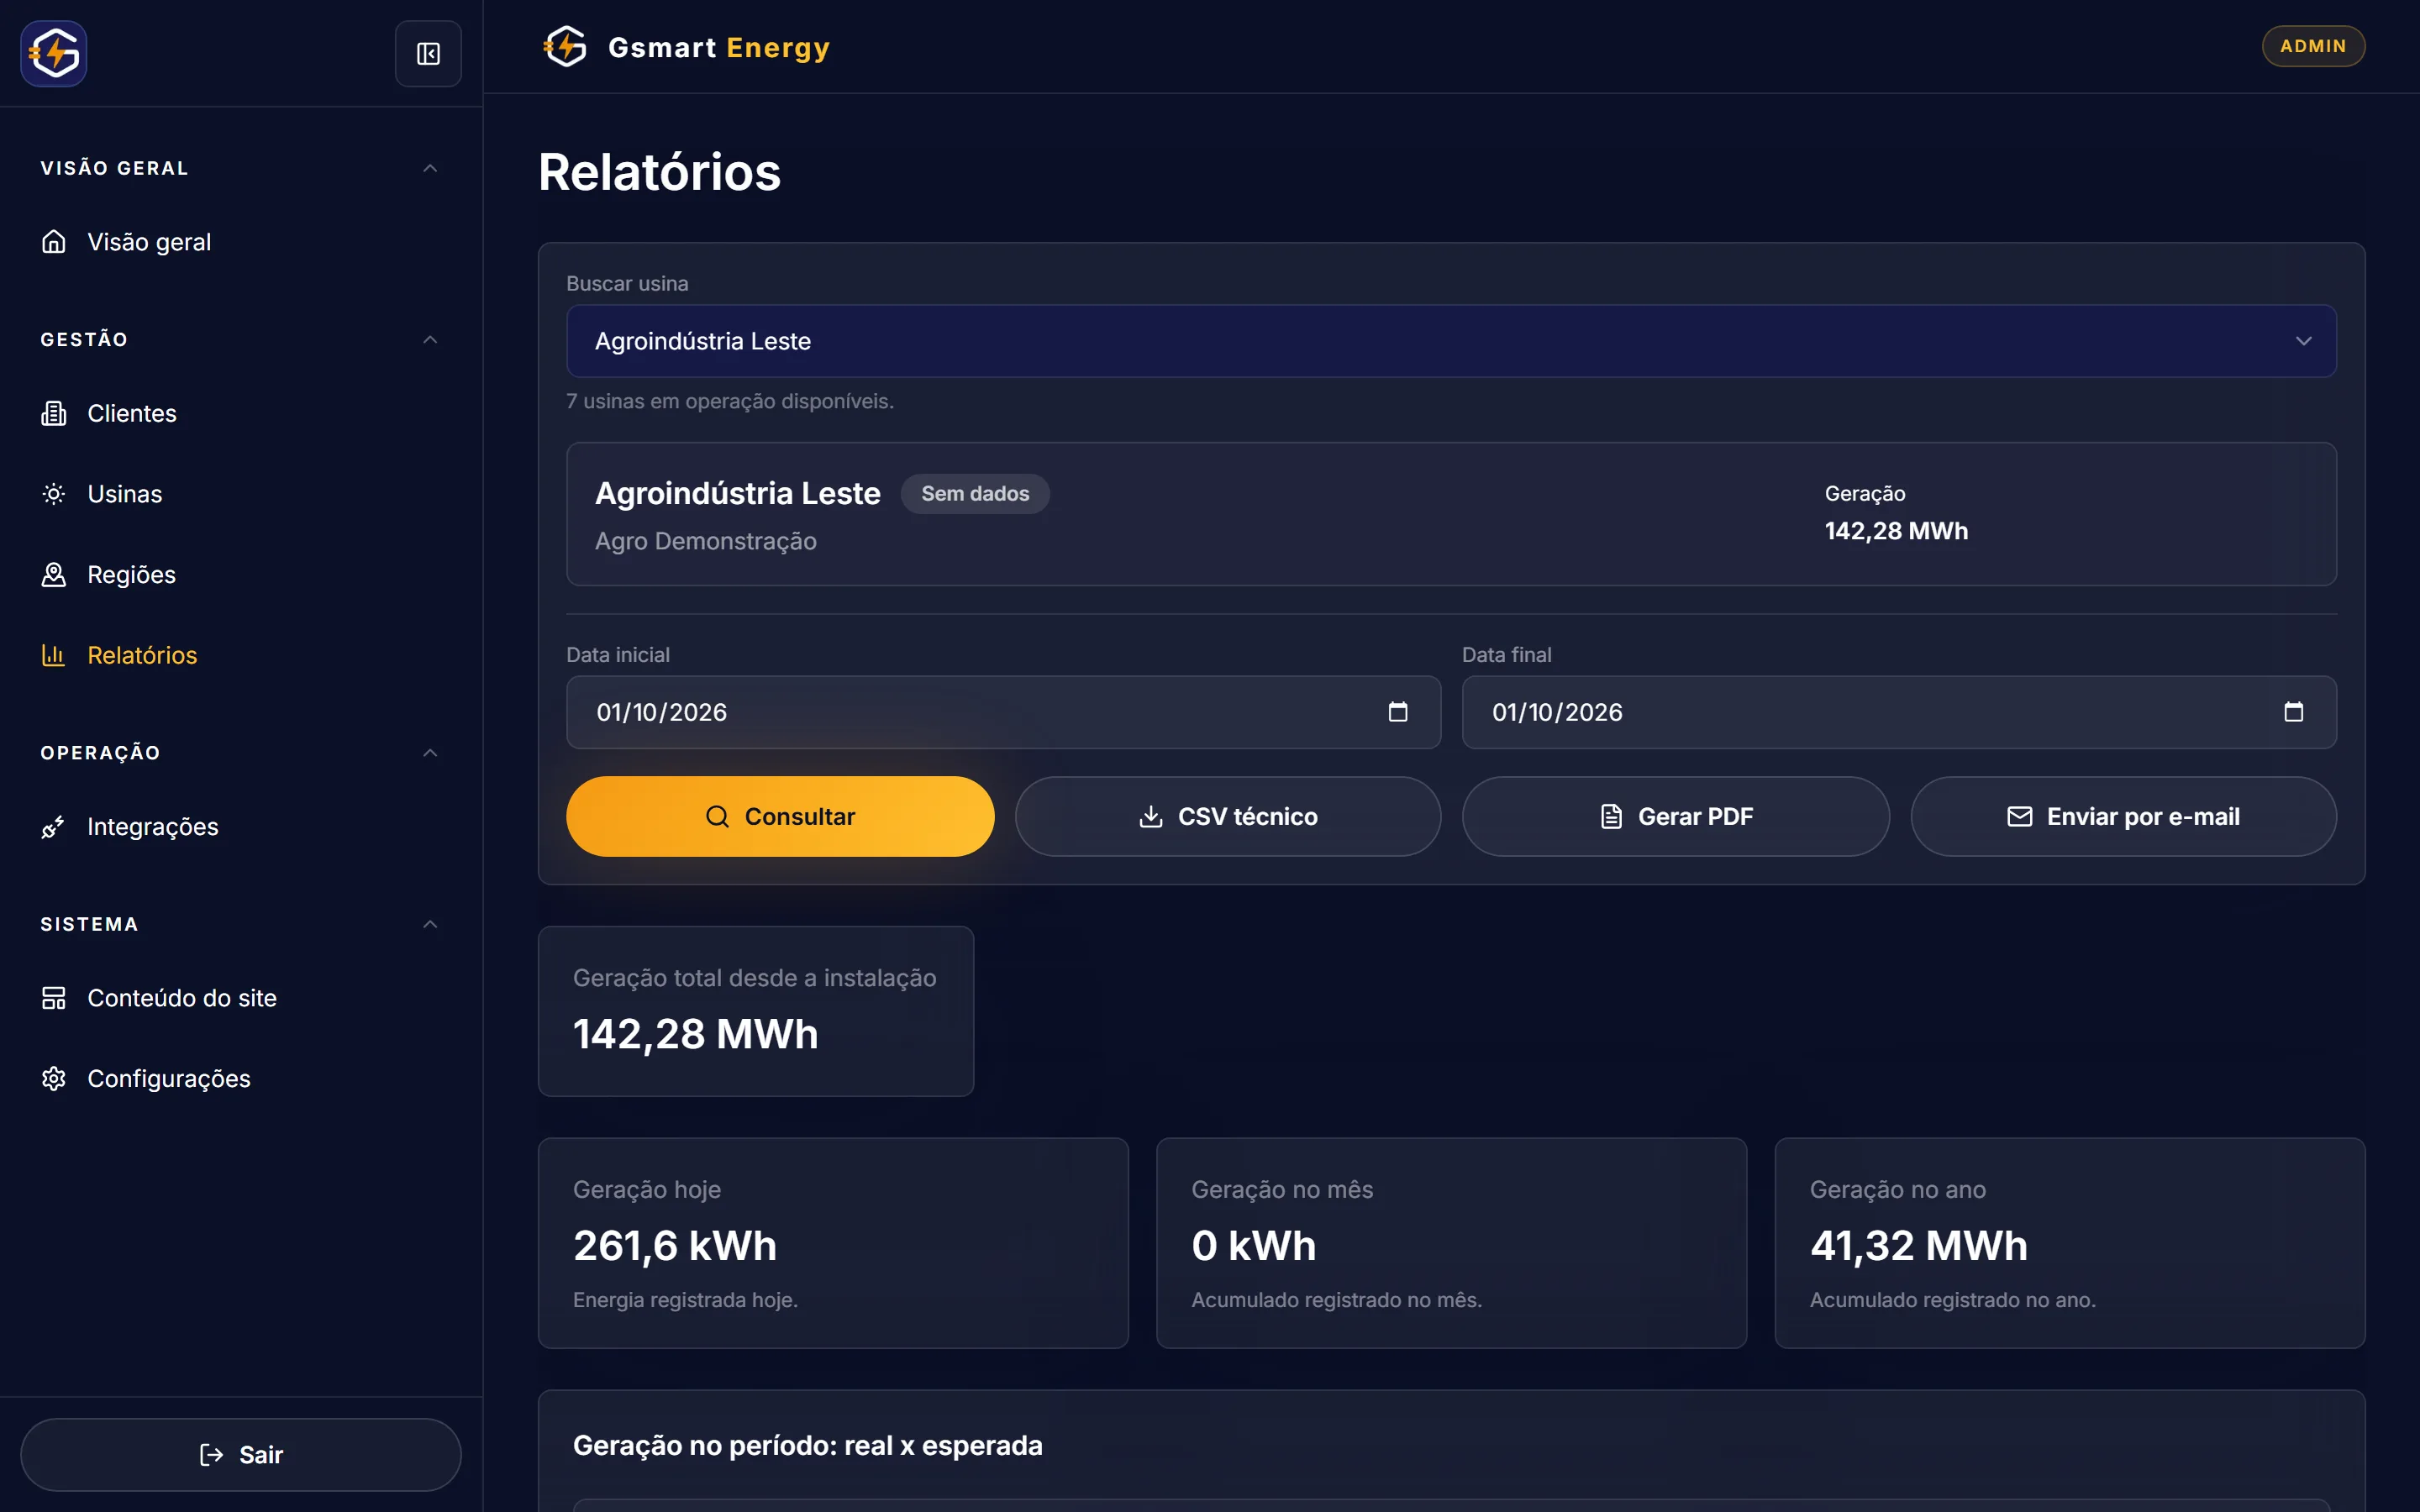Collapse the sidebar with the panel icon
This screenshot has width=2420, height=1512.
[x=428, y=54]
